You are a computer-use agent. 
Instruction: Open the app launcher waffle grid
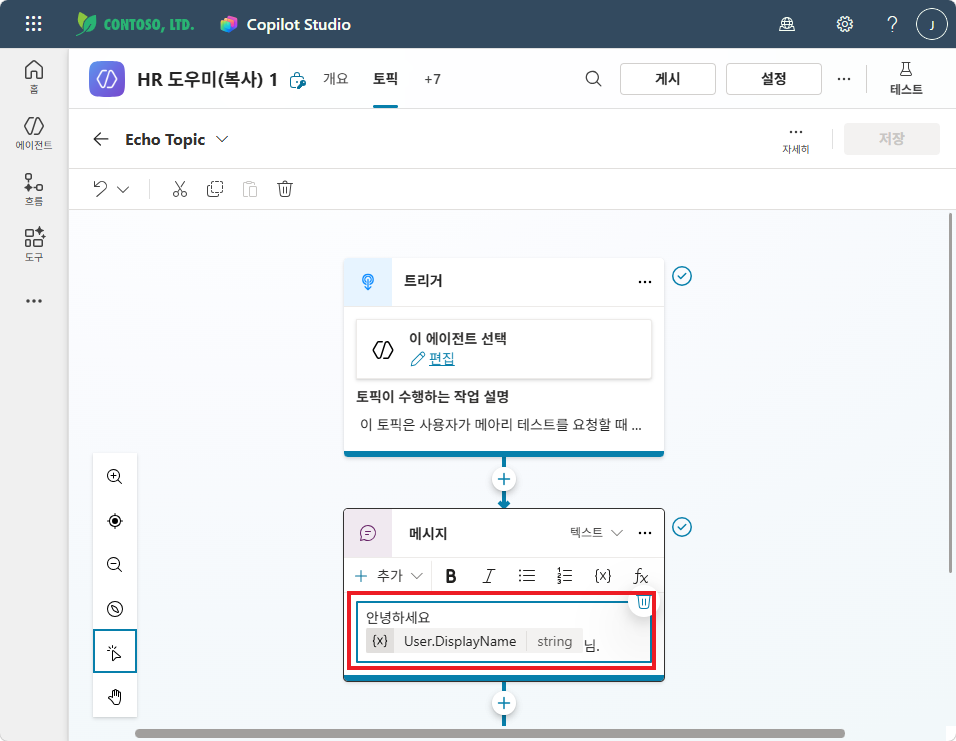pyautogui.click(x=34, y=24)
